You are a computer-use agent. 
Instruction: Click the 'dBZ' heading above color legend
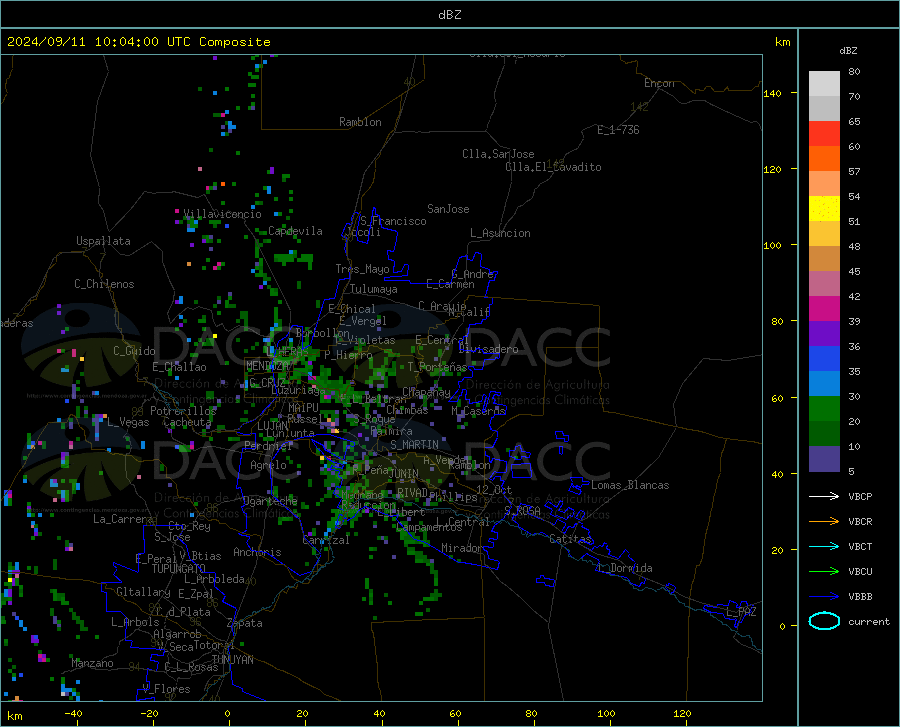coord(848,50)
